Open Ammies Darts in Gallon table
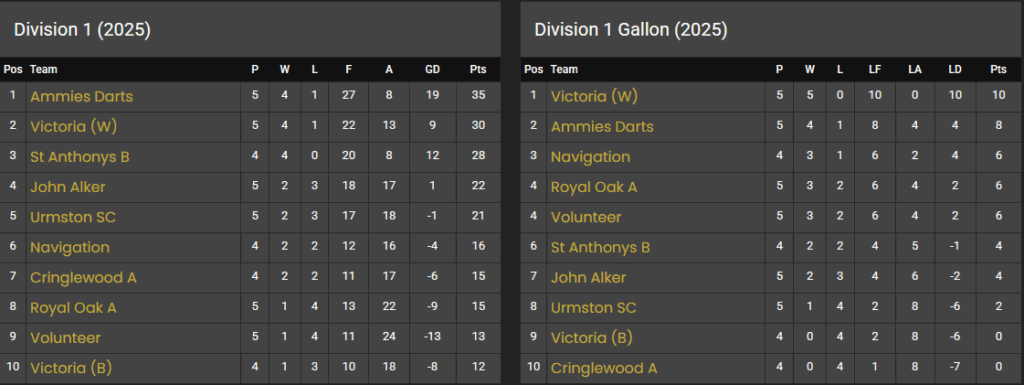This screenshot has height=385, width=1024. 602,127
